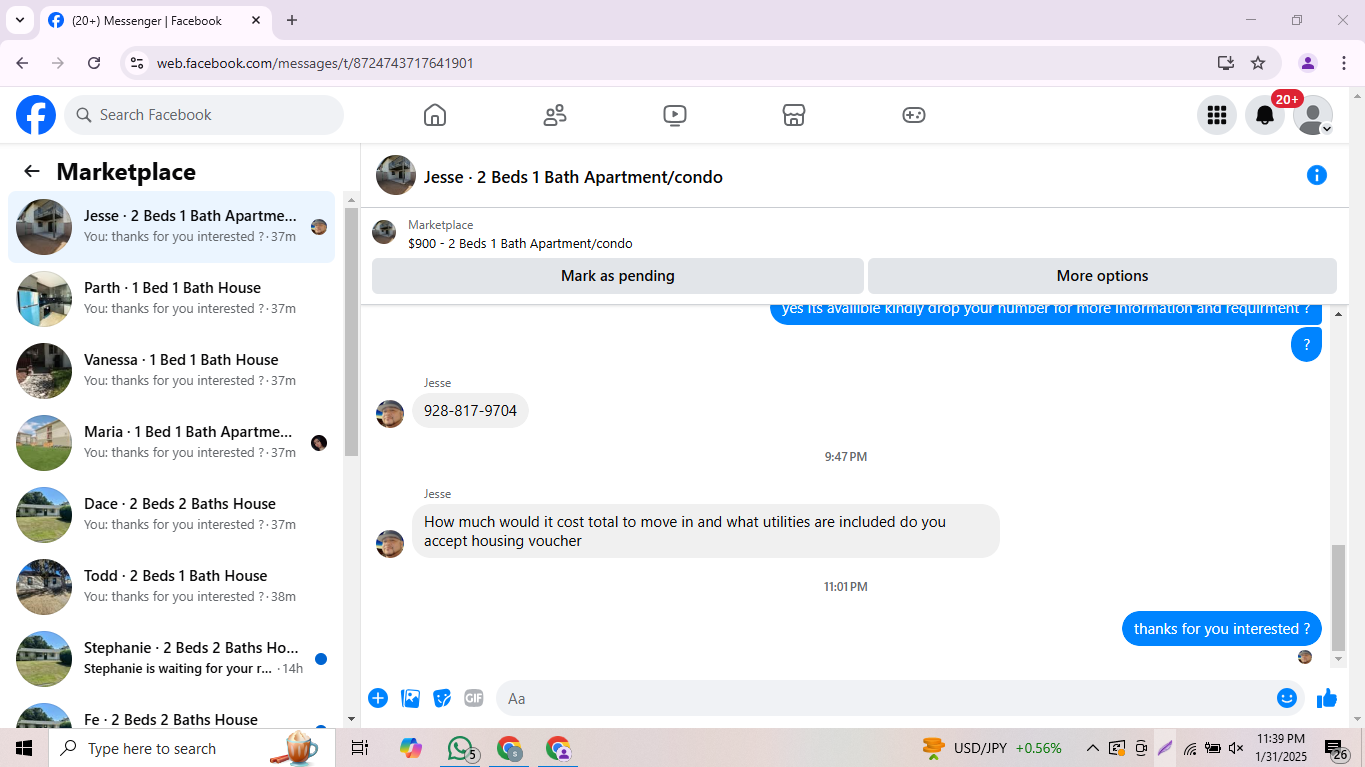Attach a photo using the image icon

(410, 698)
